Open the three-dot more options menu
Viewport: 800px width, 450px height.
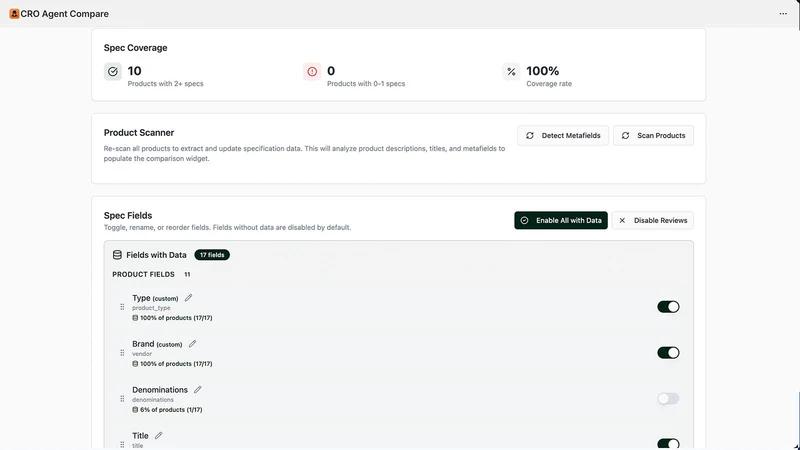click(x=783, y=14)
